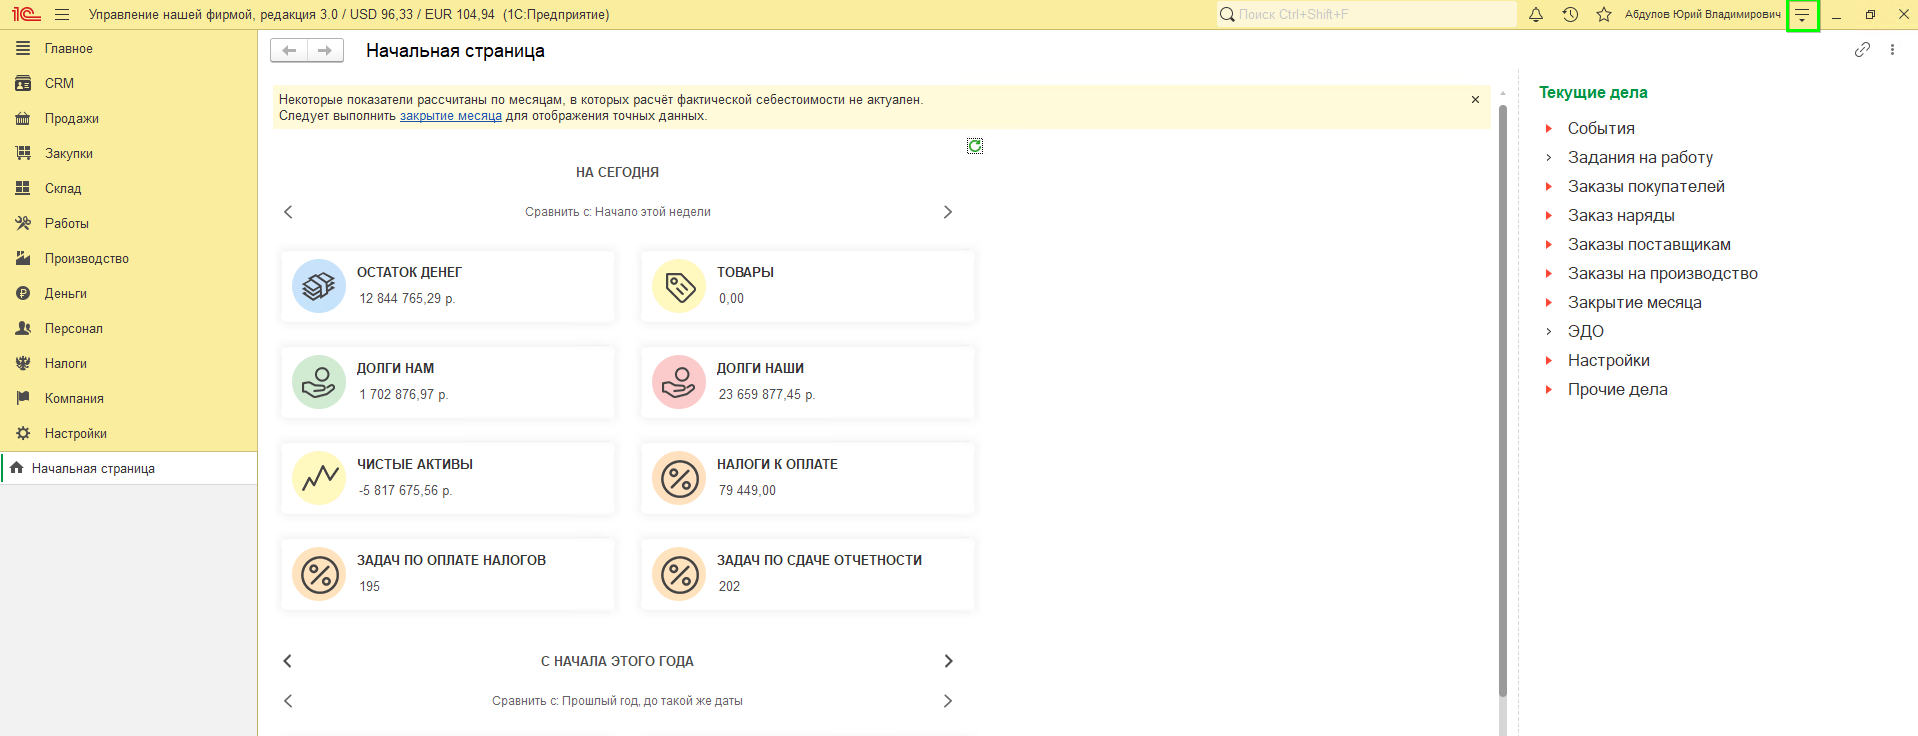Click the Чистые активы chart icon
Screen dimensions: 1918x736
click(x=319, y=478)
